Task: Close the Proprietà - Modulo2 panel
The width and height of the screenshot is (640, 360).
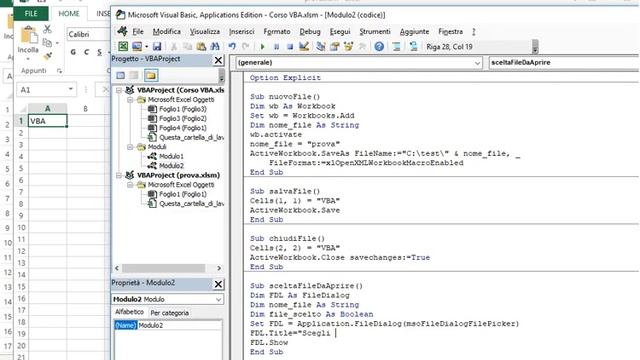Action: [218, 284]
